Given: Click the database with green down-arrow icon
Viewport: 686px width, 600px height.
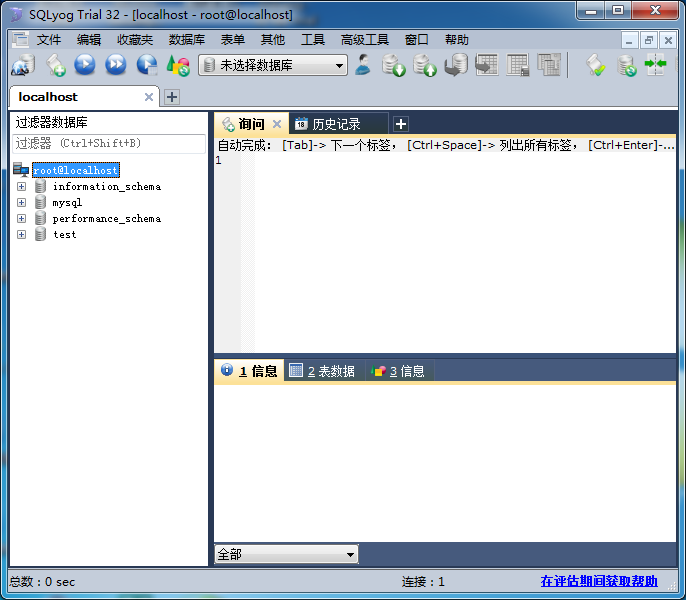Looking at the screenshot, I should click(393, 65).
